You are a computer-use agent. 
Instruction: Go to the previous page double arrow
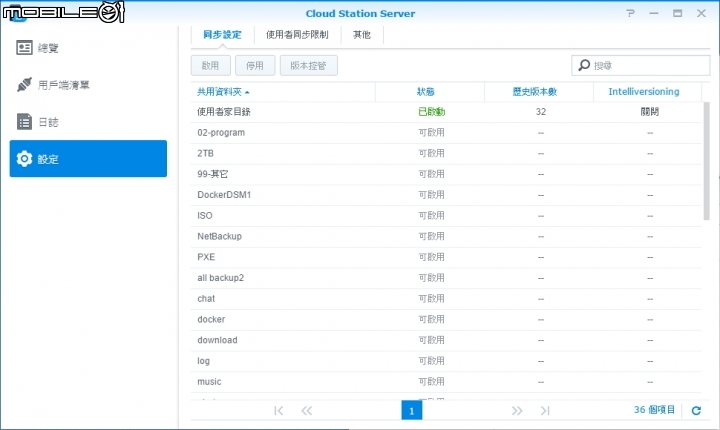[306, 410]
